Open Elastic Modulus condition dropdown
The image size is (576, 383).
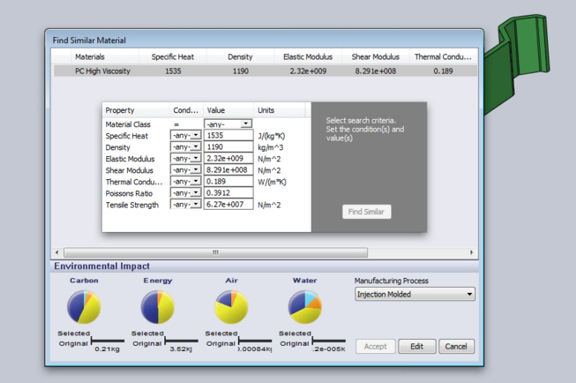(x=186, y=158)
